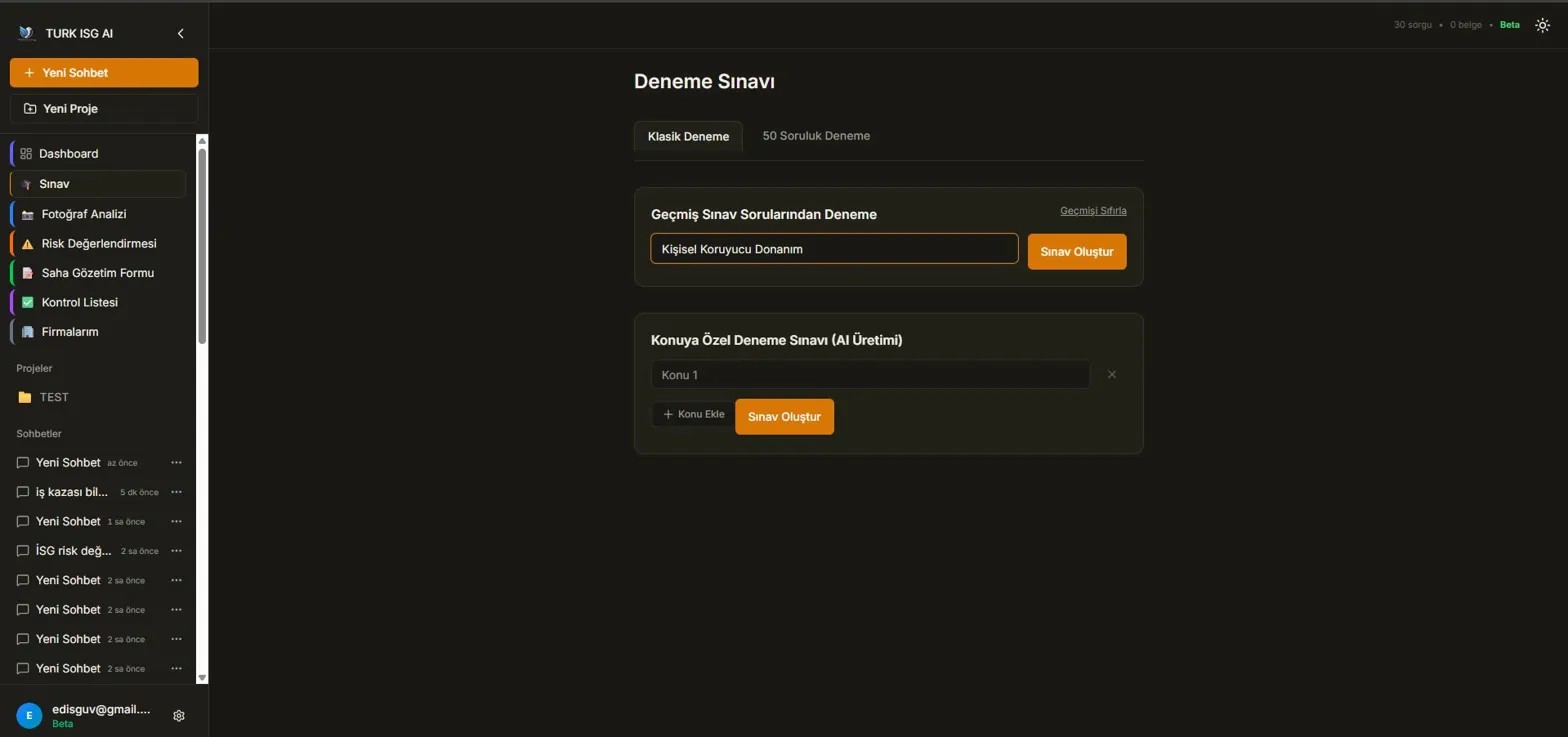The image size is (1568, 737).
Task: Toggle light/dark theme sun icon
Action: pyautogui.click(x=1542, y=25)
